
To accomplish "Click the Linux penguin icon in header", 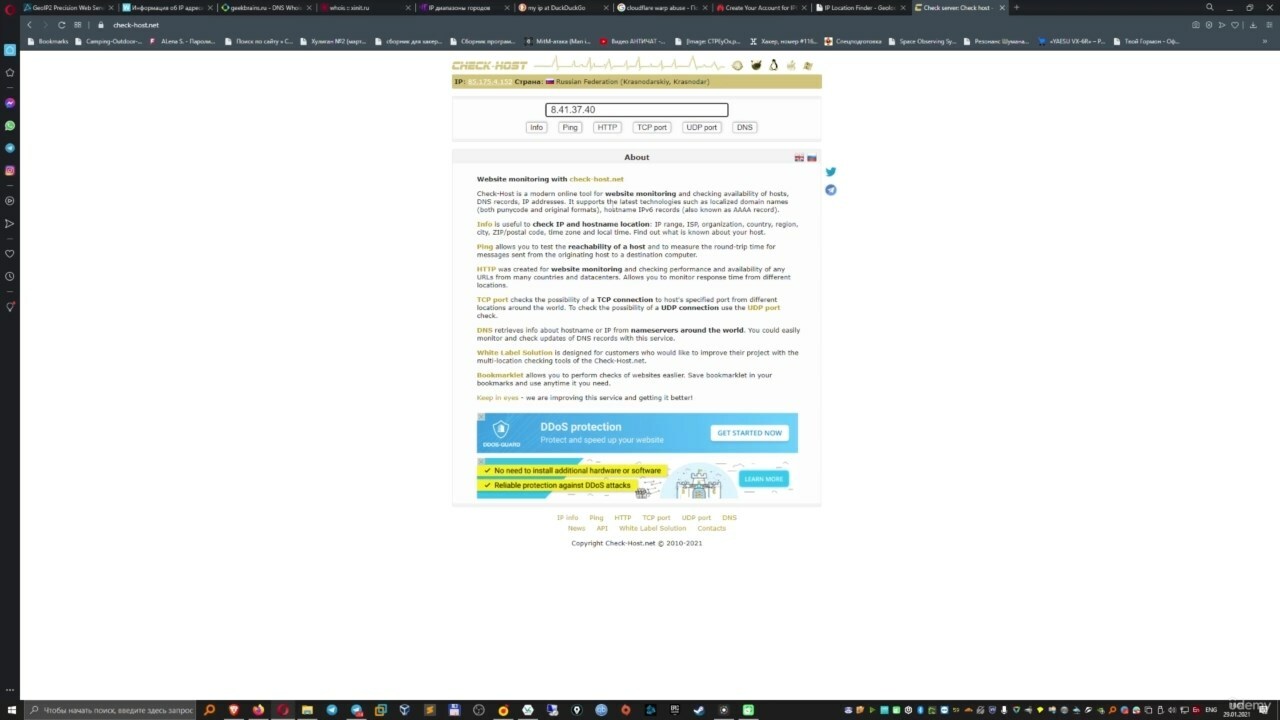I will [772, 65].
